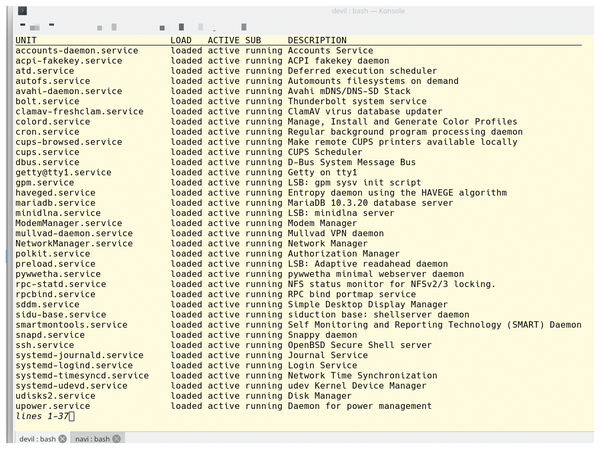
Task: Click the SUB column header
Action: point(253,40)
